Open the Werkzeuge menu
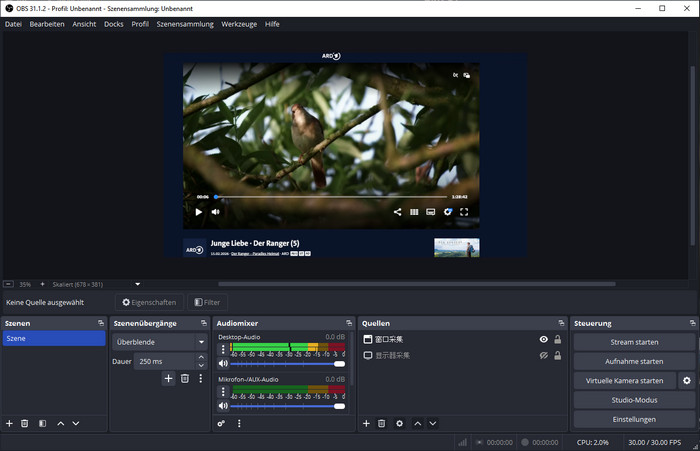Image resolution: width=700 pixels, height=451 pixels. (x=239, y=23)
